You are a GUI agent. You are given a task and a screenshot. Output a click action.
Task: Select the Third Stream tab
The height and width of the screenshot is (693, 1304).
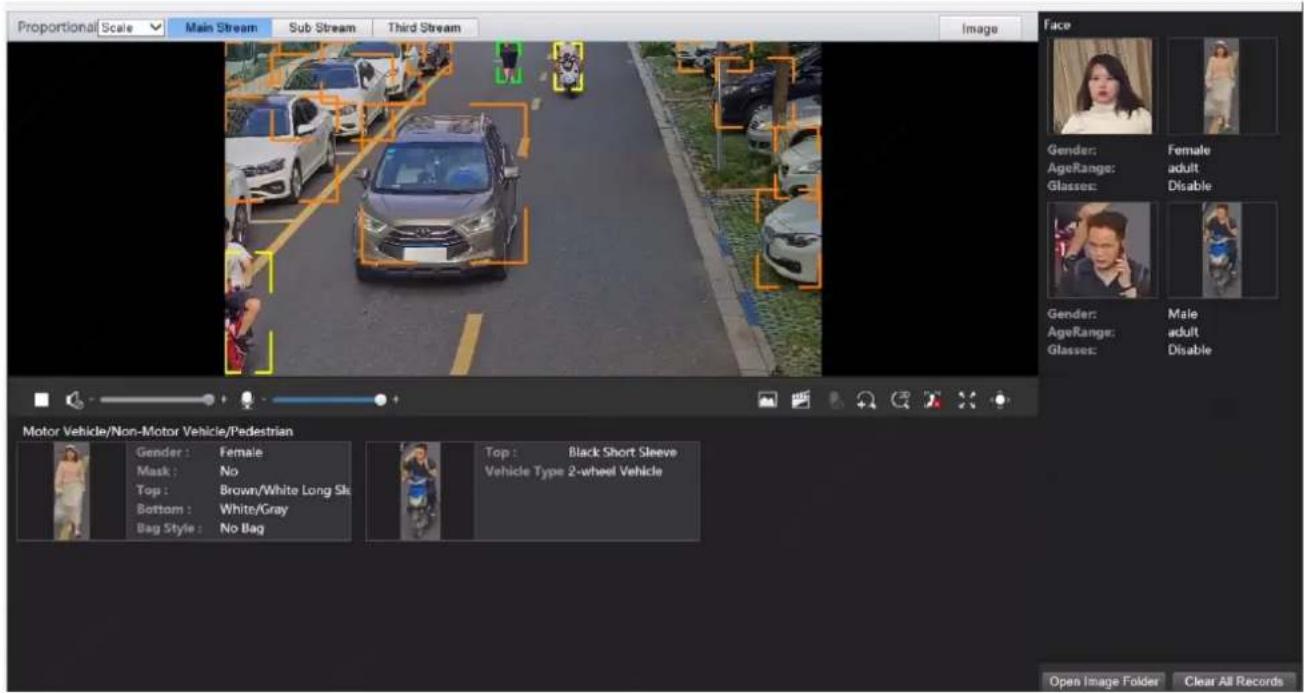[424, 28]
